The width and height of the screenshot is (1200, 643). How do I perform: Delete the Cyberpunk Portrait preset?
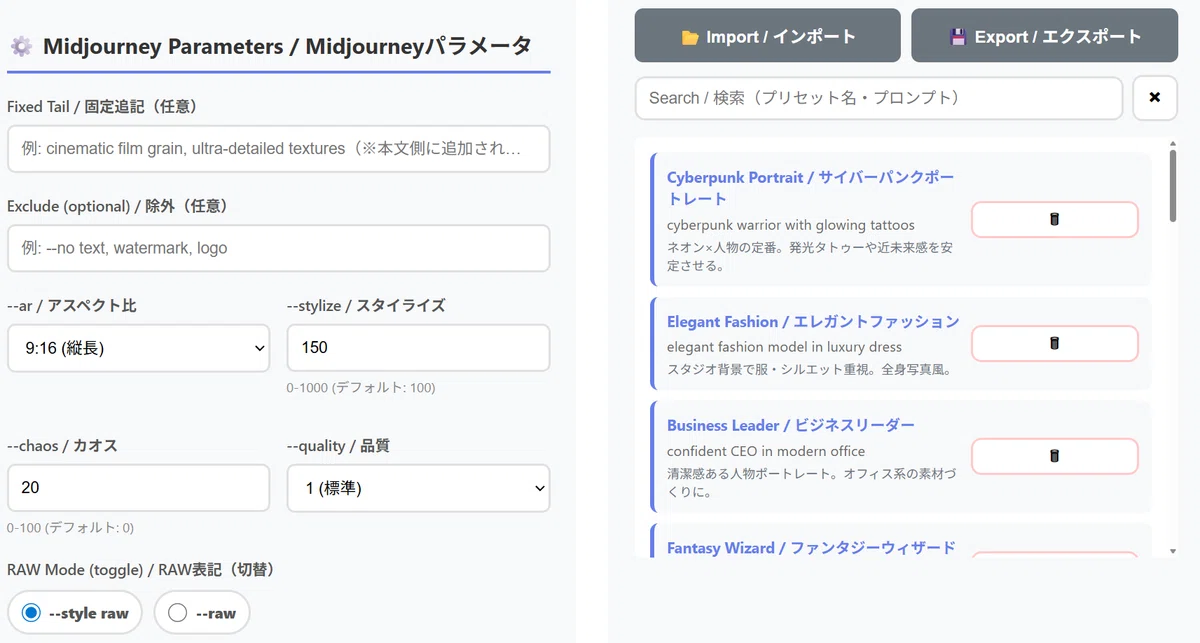[x=1054, y=219]
